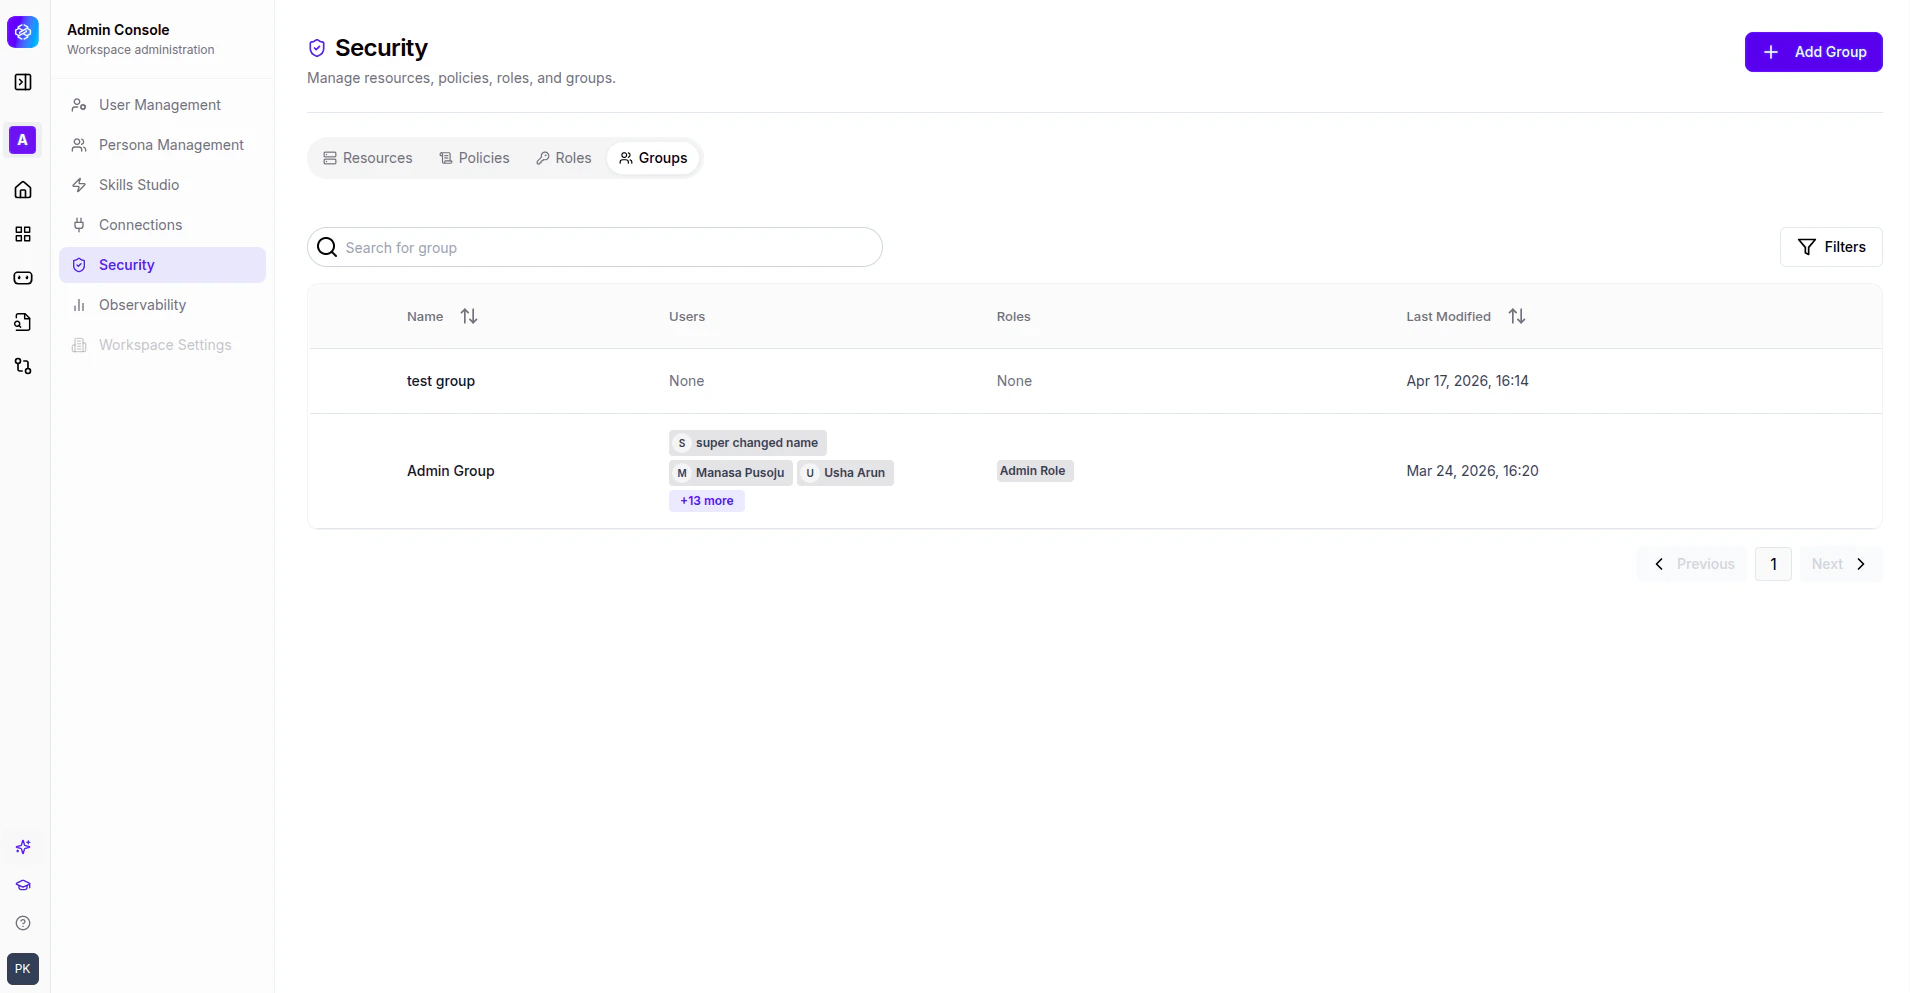Open the help question-mark icon
Image resolution: width=1910 pixels, height=993 pixels.
tap(23, 923)
